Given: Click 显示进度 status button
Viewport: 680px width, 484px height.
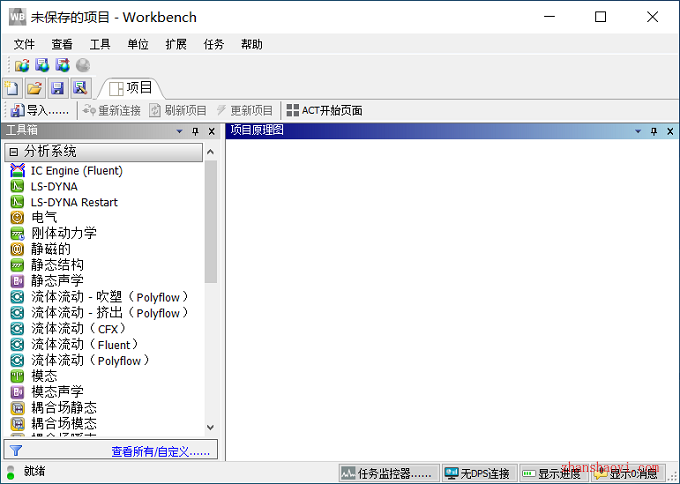Looking at the screenshot, I should [552, 474].
